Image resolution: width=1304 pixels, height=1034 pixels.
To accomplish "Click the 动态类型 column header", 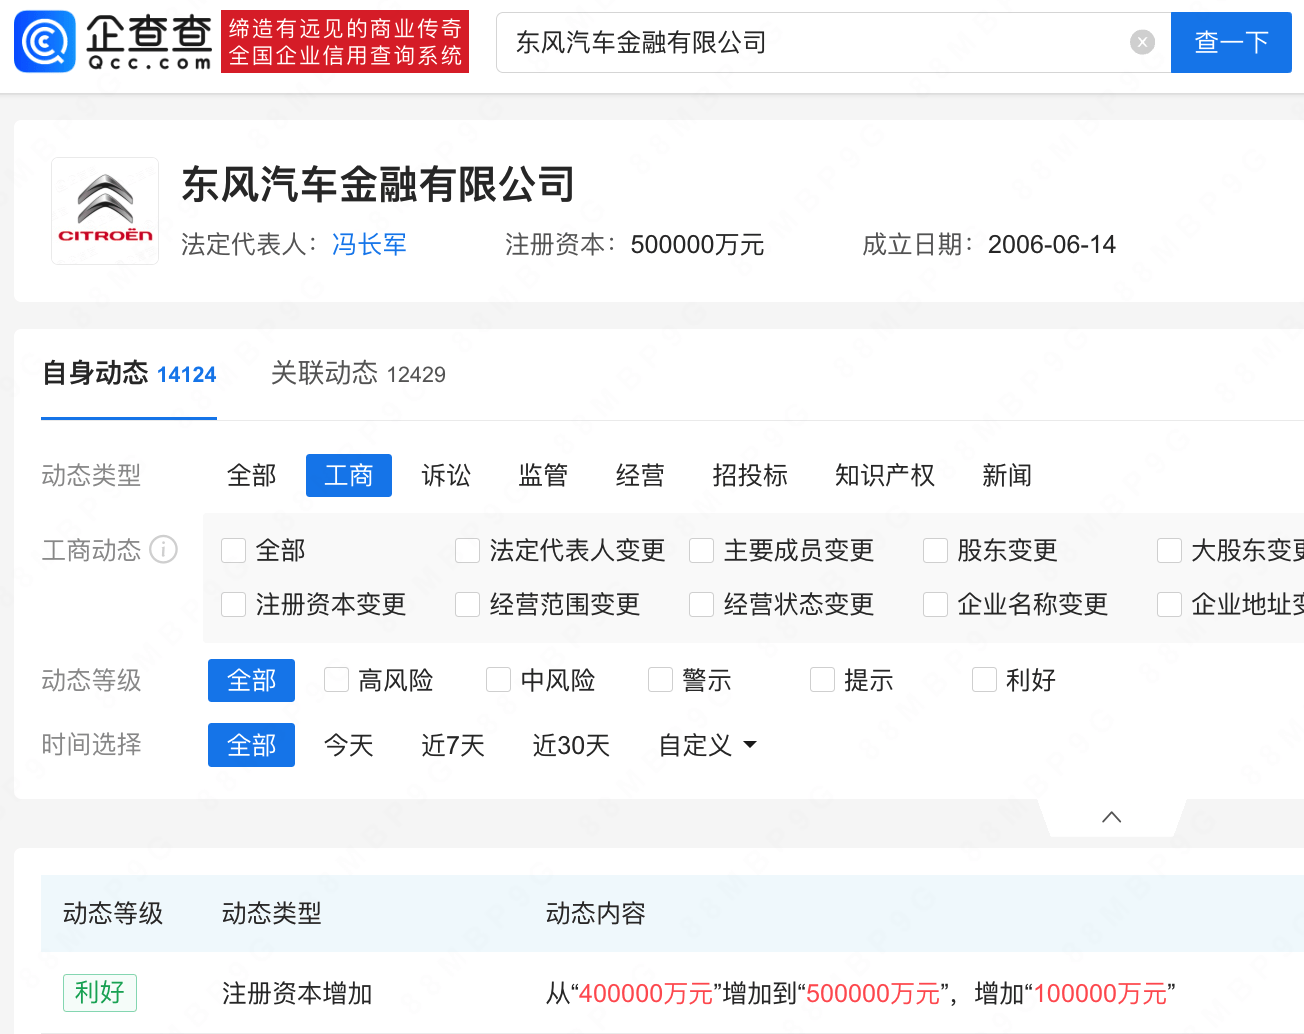I will point(272,913).
